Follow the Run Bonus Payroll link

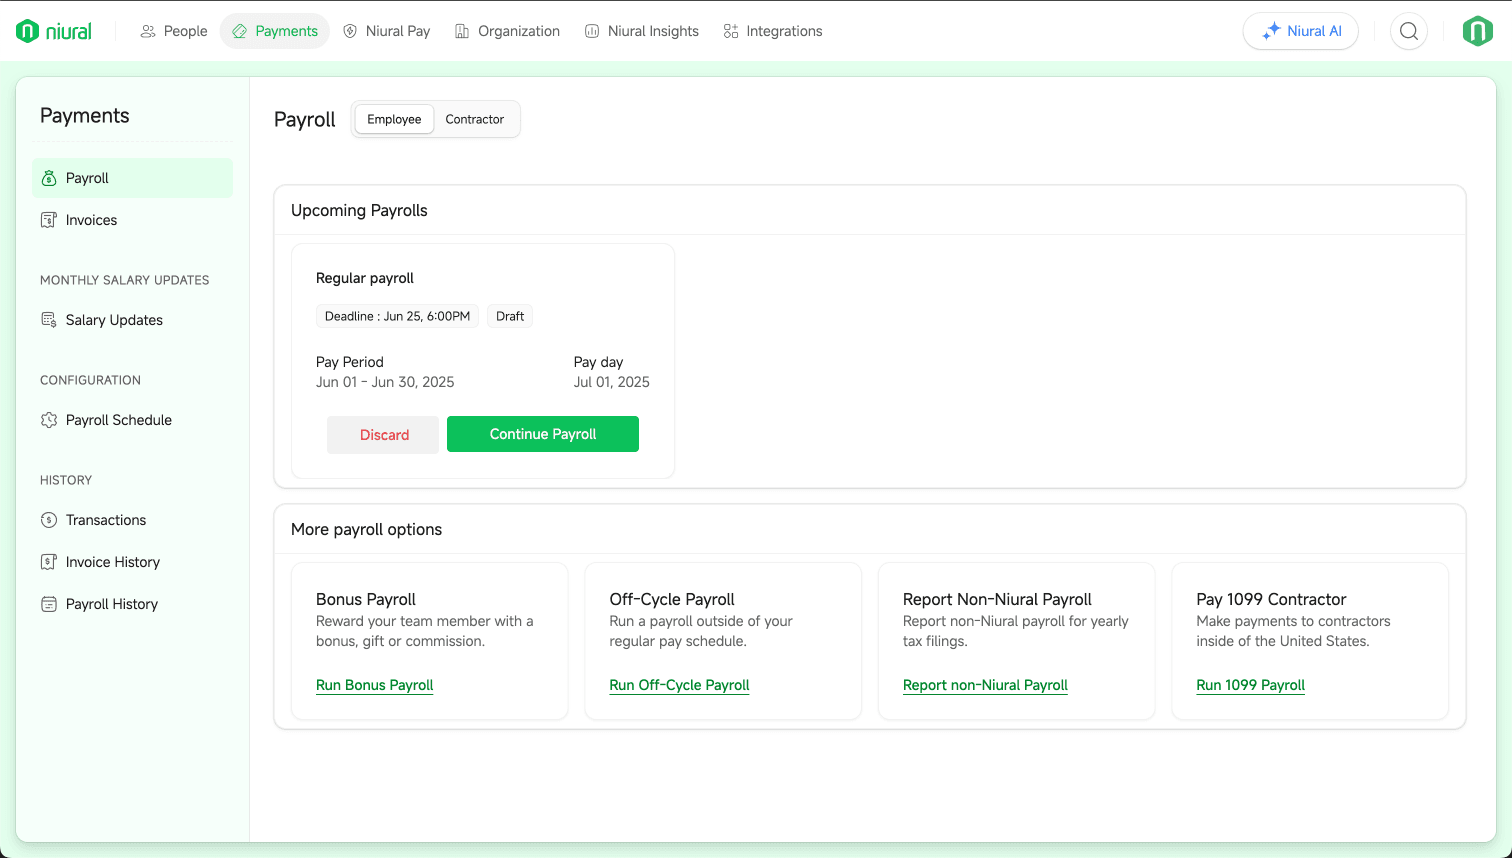coord(374,685)
